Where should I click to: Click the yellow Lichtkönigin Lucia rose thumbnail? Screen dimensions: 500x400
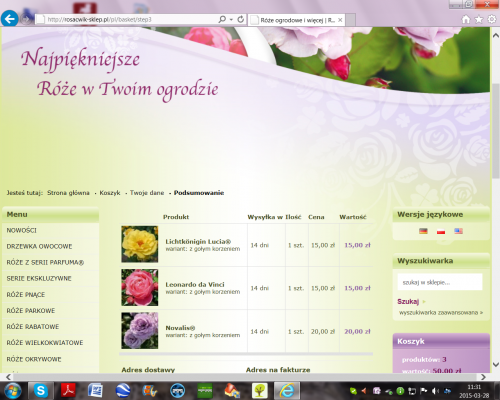point(140,244)
